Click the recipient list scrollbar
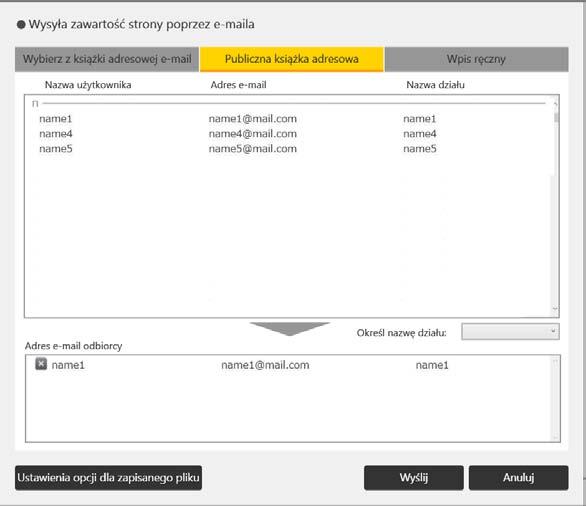Image resolution: width=586 pixels, height=506 pixels. 555,398
